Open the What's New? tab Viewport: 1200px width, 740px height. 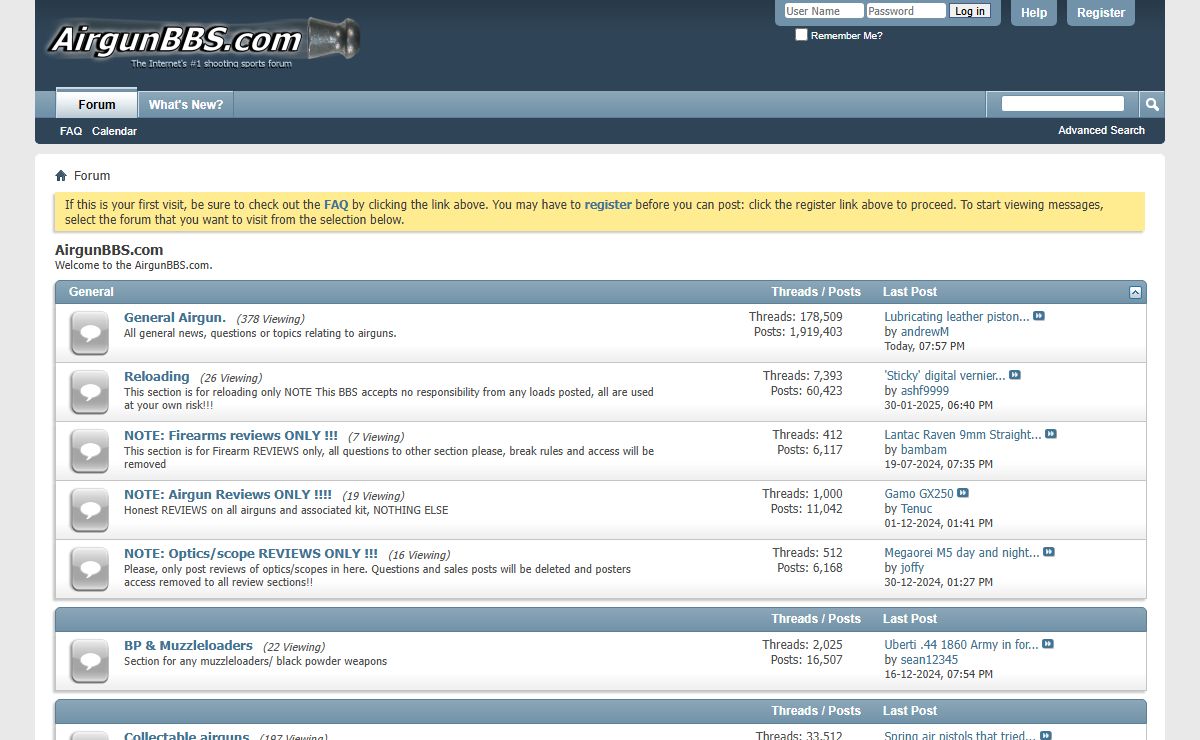click(x=186, y=104)
